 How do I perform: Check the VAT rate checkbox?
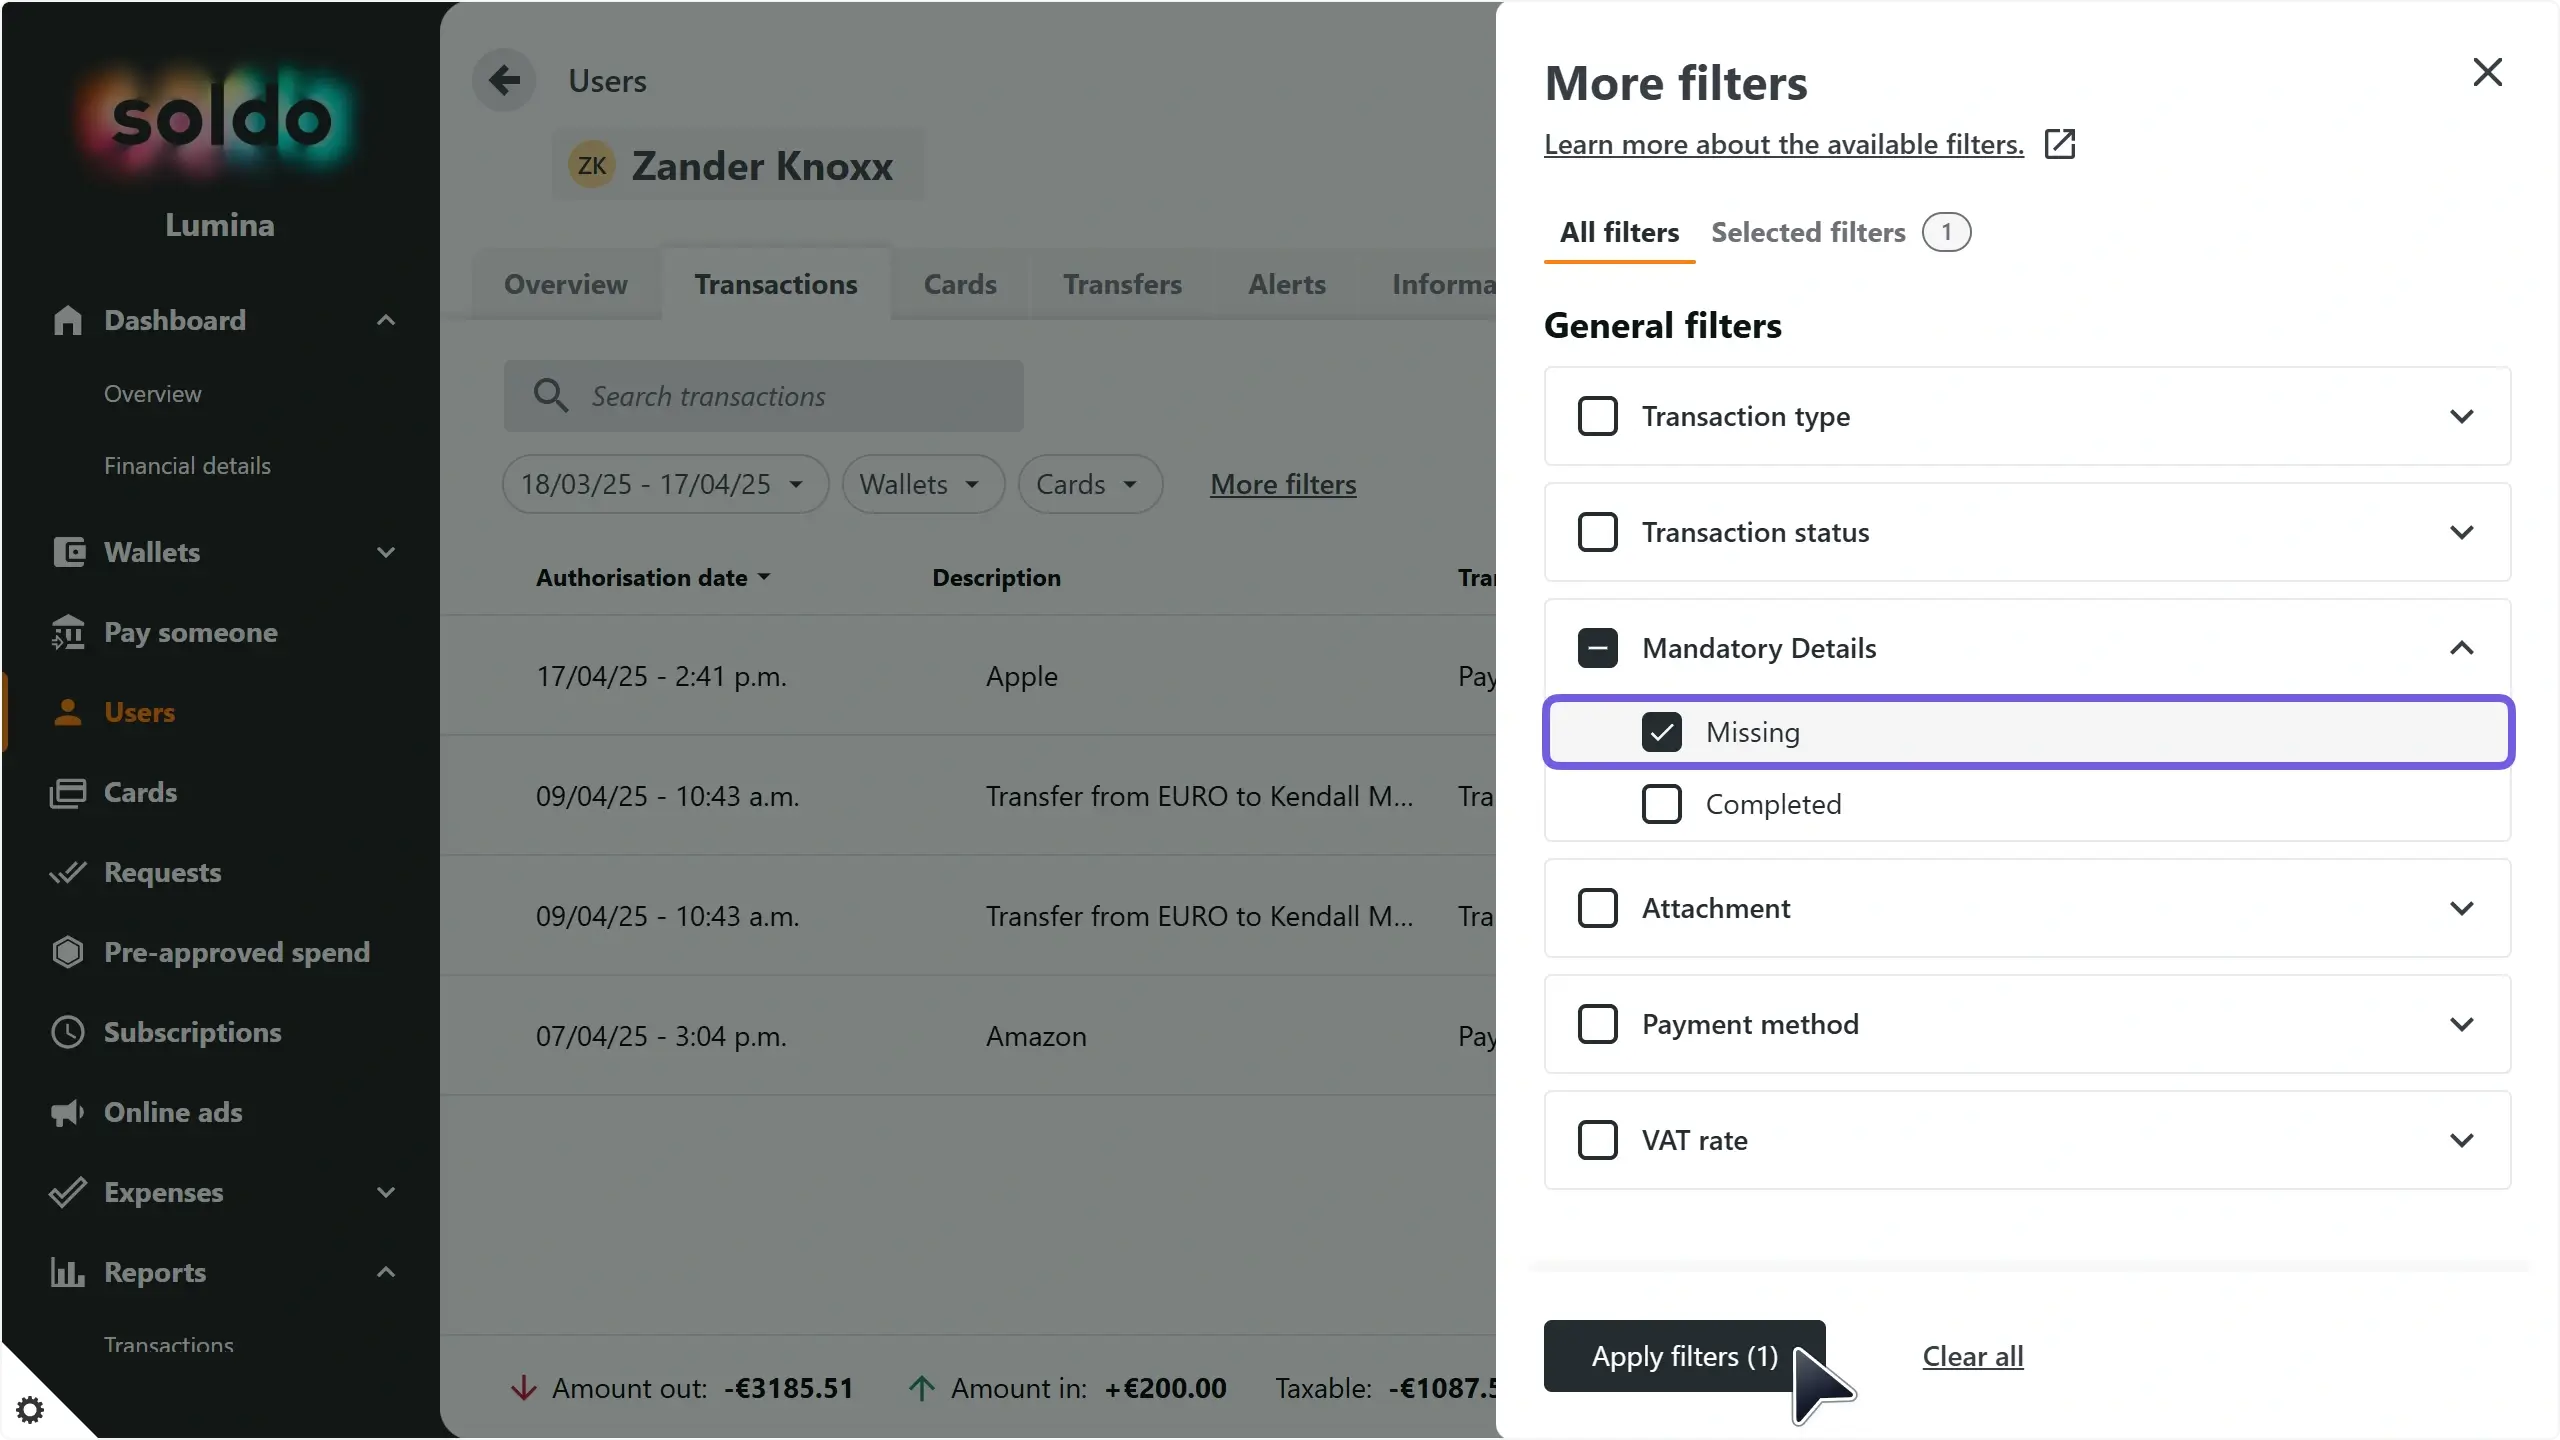click(x=1598, y=1140)
